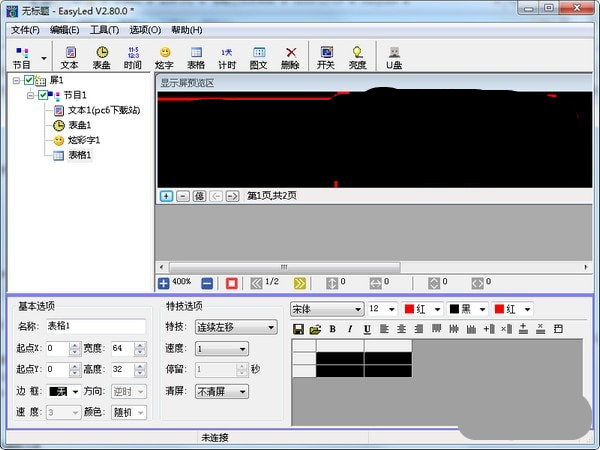Click the 炫字 smiley toolbar icon
Viewport: 600px width, 450px height.
[x=164, y=57]
